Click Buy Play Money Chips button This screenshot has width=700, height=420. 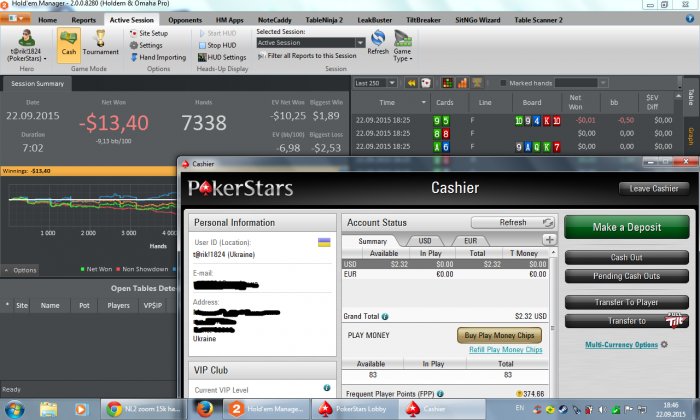click(499, 335)
